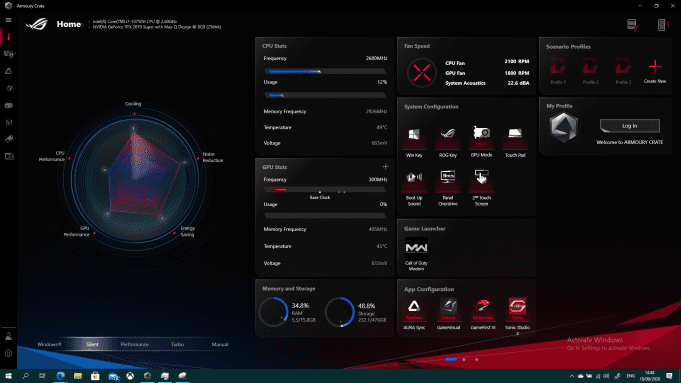681x383 pixels.
Task: Open the mobile device connect icon
Action: 662,25
